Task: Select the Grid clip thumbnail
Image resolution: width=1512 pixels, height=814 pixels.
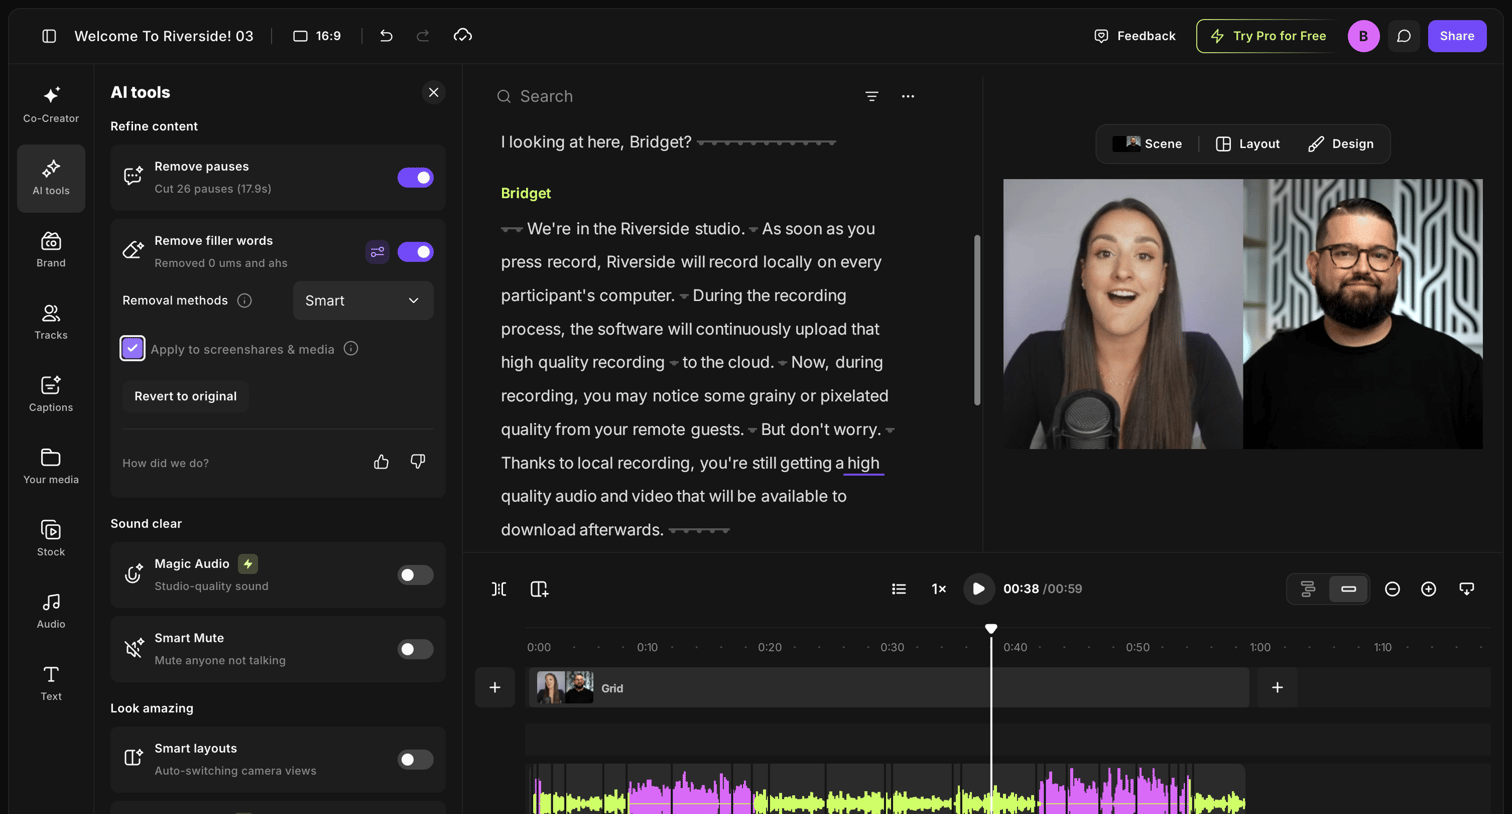Action: [x=565, y=688]
